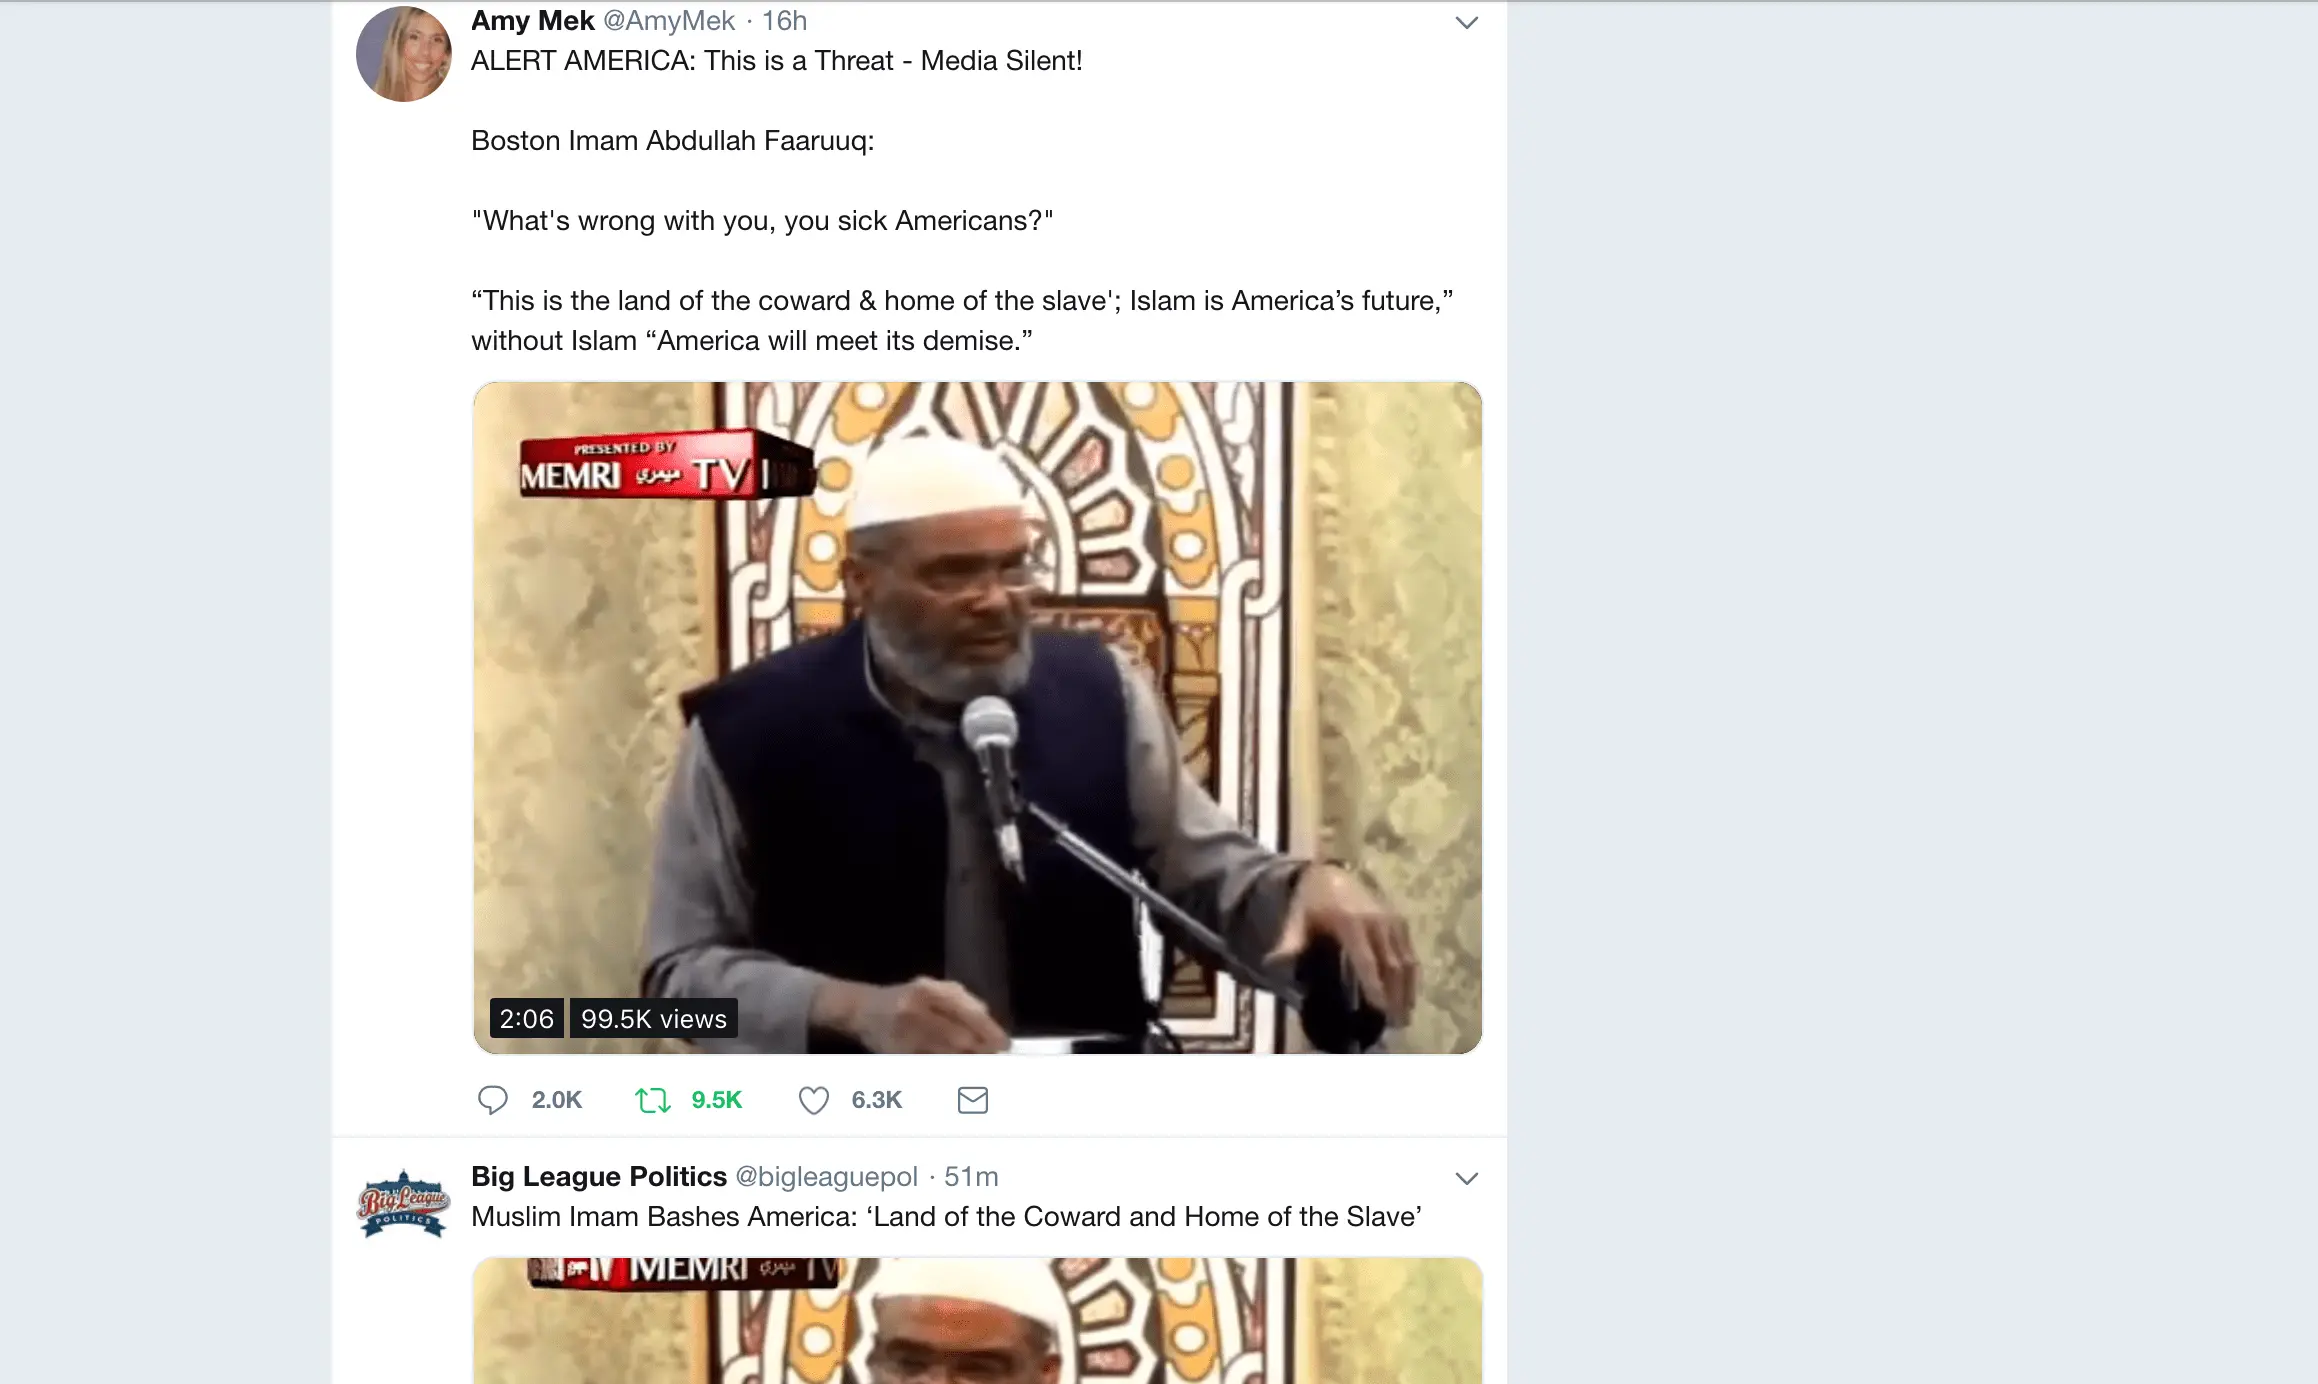Screen dimensions: 2318x1384
Task: Click the 2.0K reply count
Action: (557, 1100)
